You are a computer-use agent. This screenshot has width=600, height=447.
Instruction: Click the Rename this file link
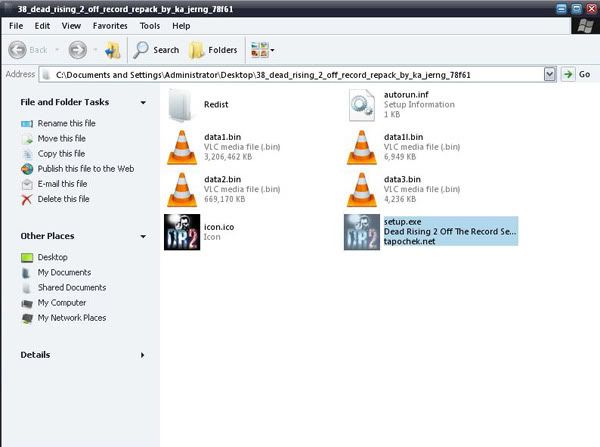click(x=67, y=124)
